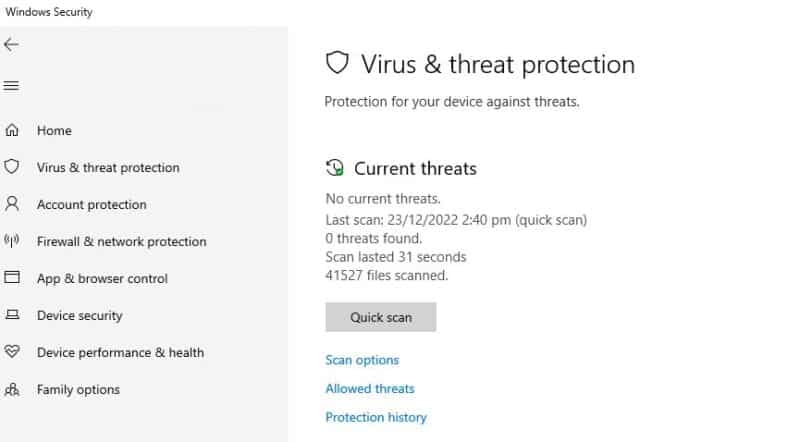The width and height of the screenshot is (800, 442).
Task: Click the Family options people icon
Action: (x=12, y=389)
